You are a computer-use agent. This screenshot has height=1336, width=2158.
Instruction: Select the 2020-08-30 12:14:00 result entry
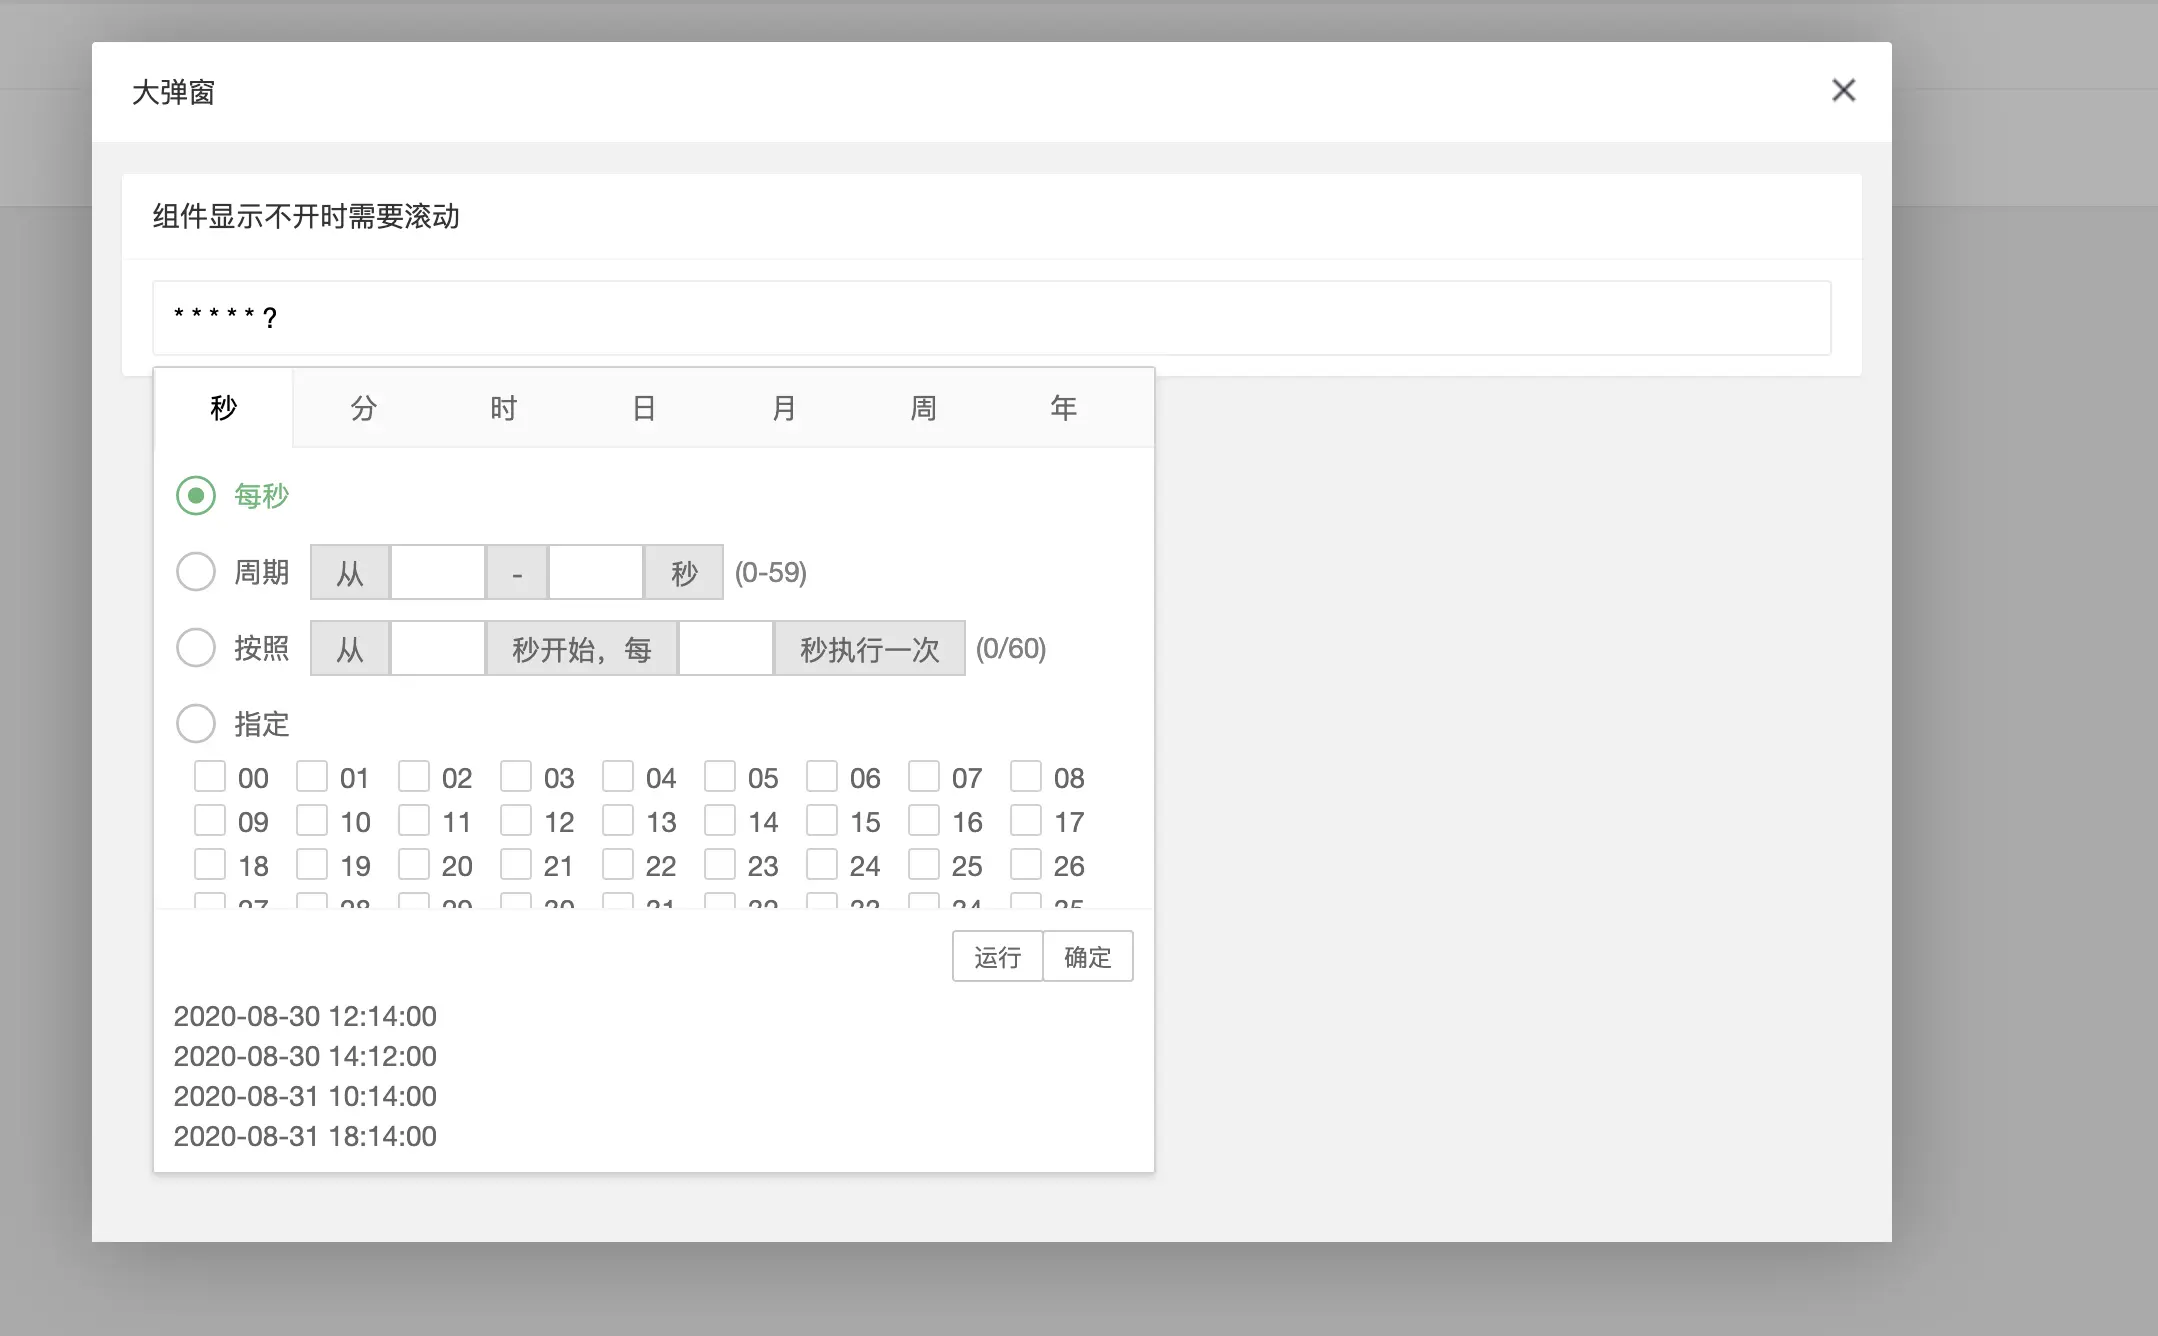pos(306,1016)
